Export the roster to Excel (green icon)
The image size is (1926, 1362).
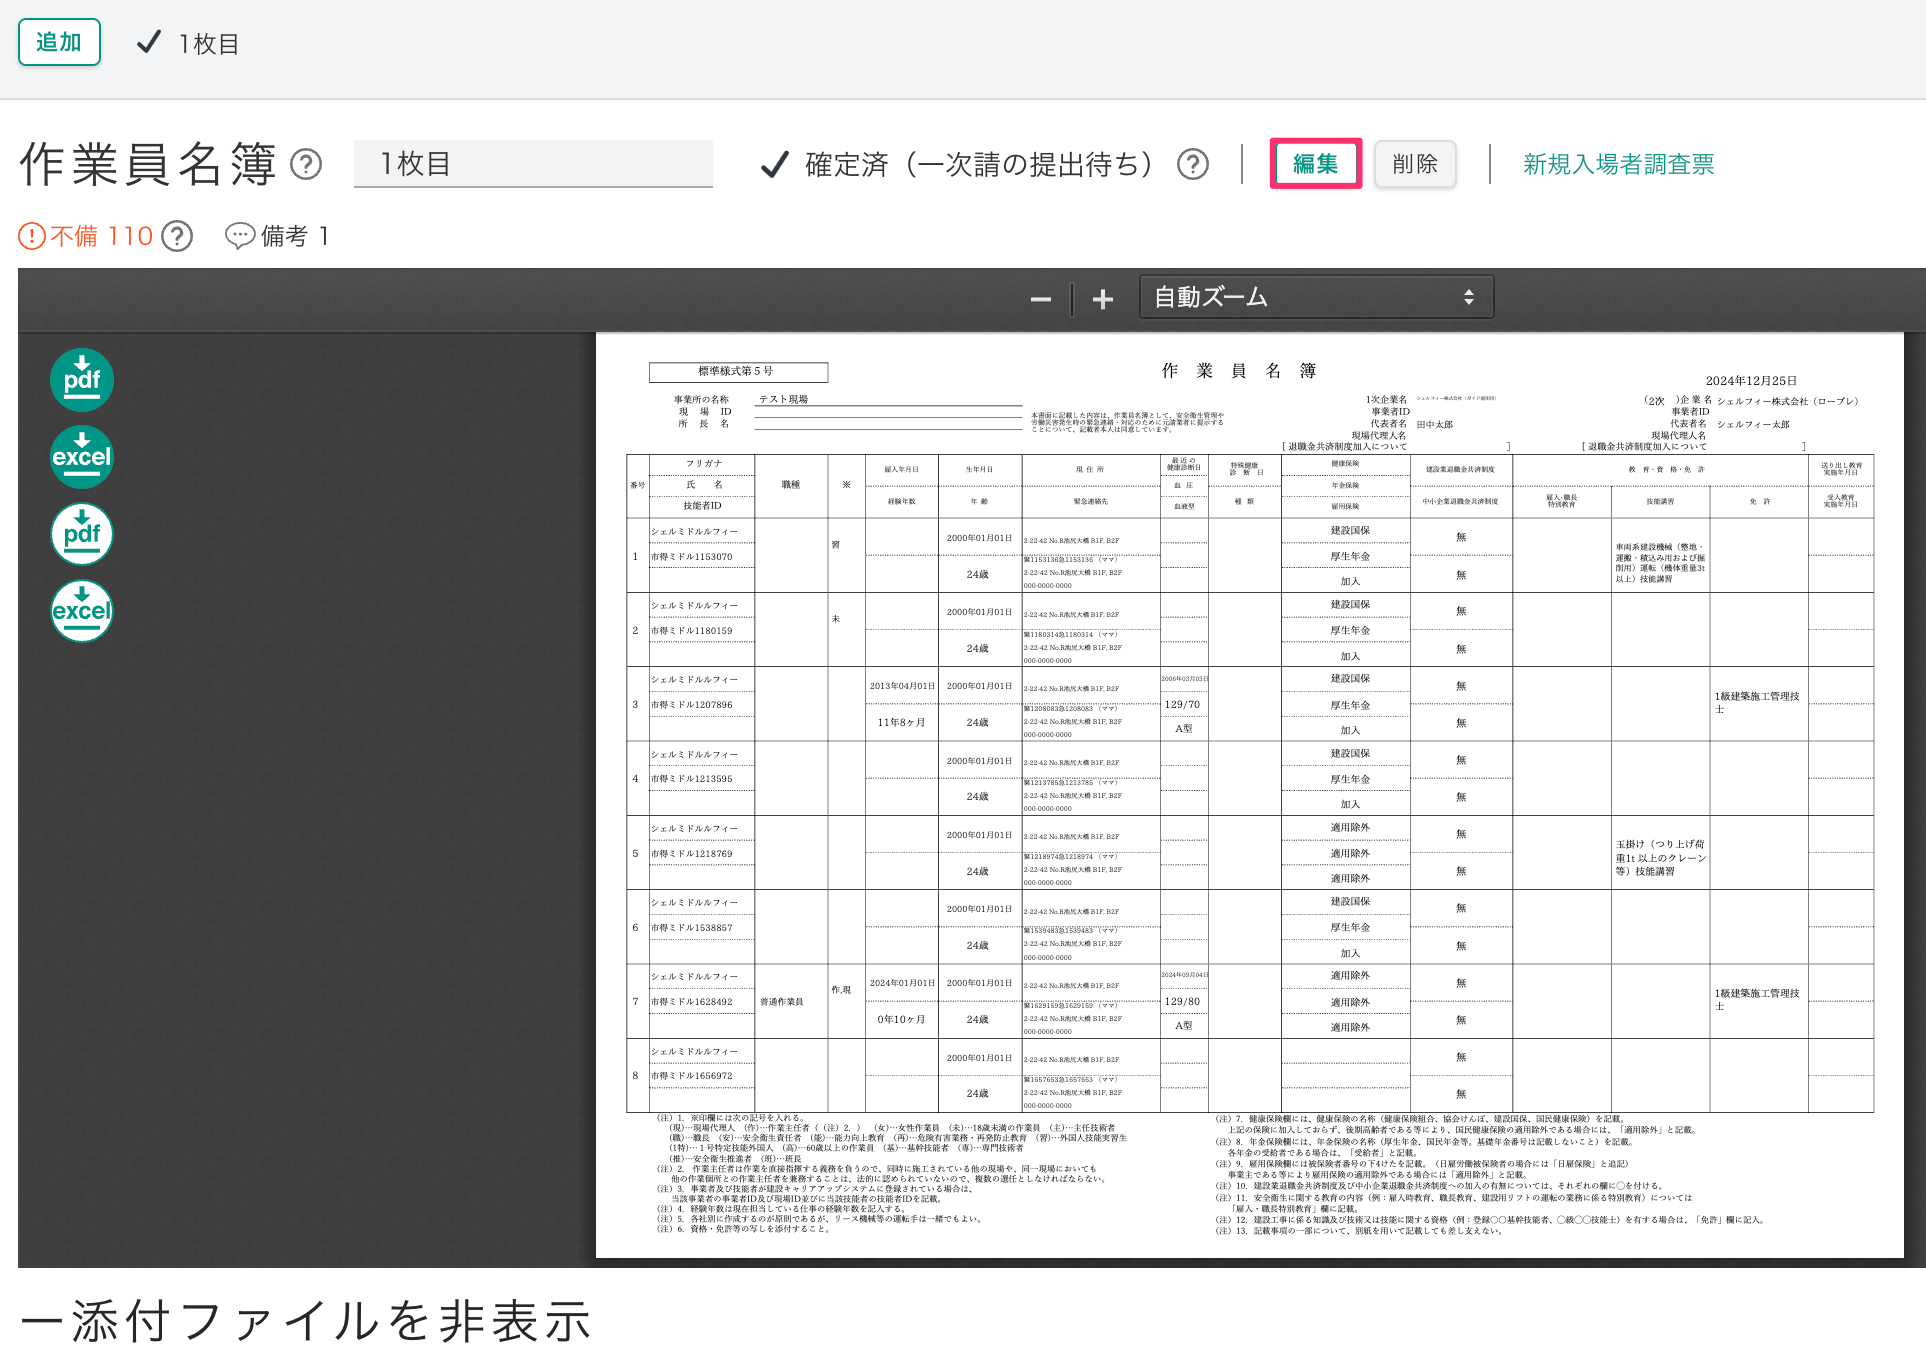tap(81, 457)
